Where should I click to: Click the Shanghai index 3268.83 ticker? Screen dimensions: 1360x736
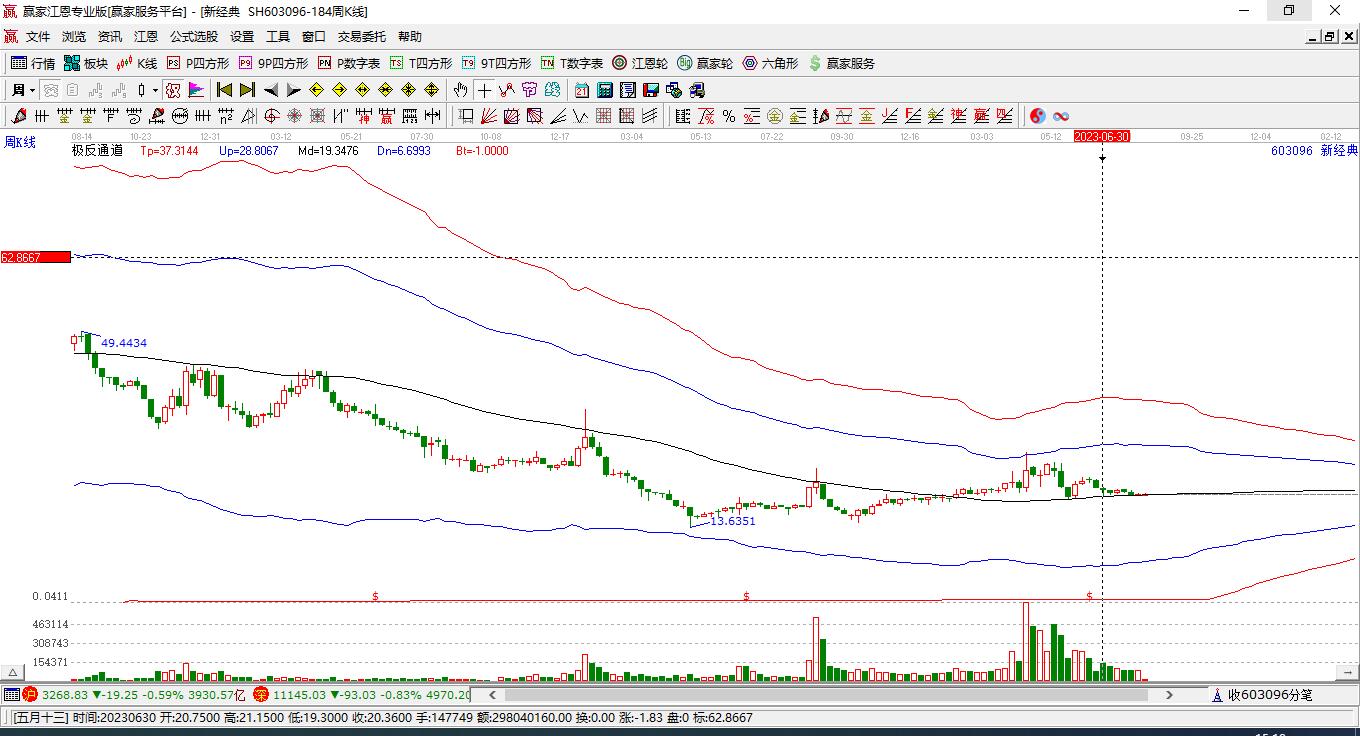pos(133,694)
